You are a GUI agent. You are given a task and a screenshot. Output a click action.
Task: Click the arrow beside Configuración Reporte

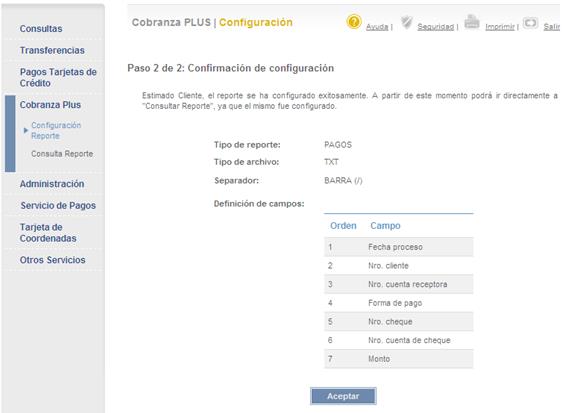pos(25,130)
